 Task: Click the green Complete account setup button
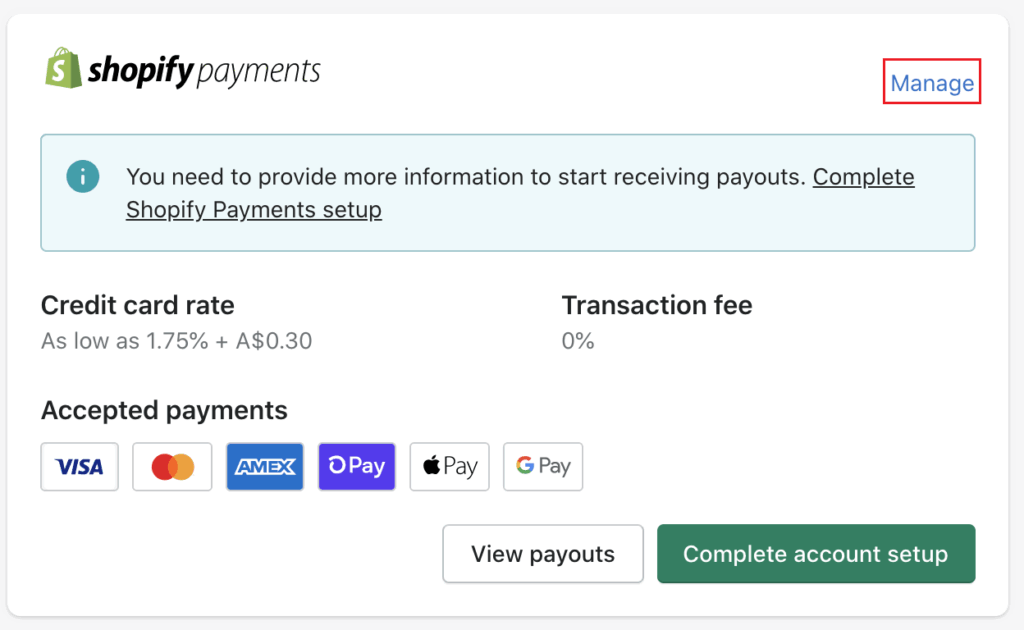point(816,554)
